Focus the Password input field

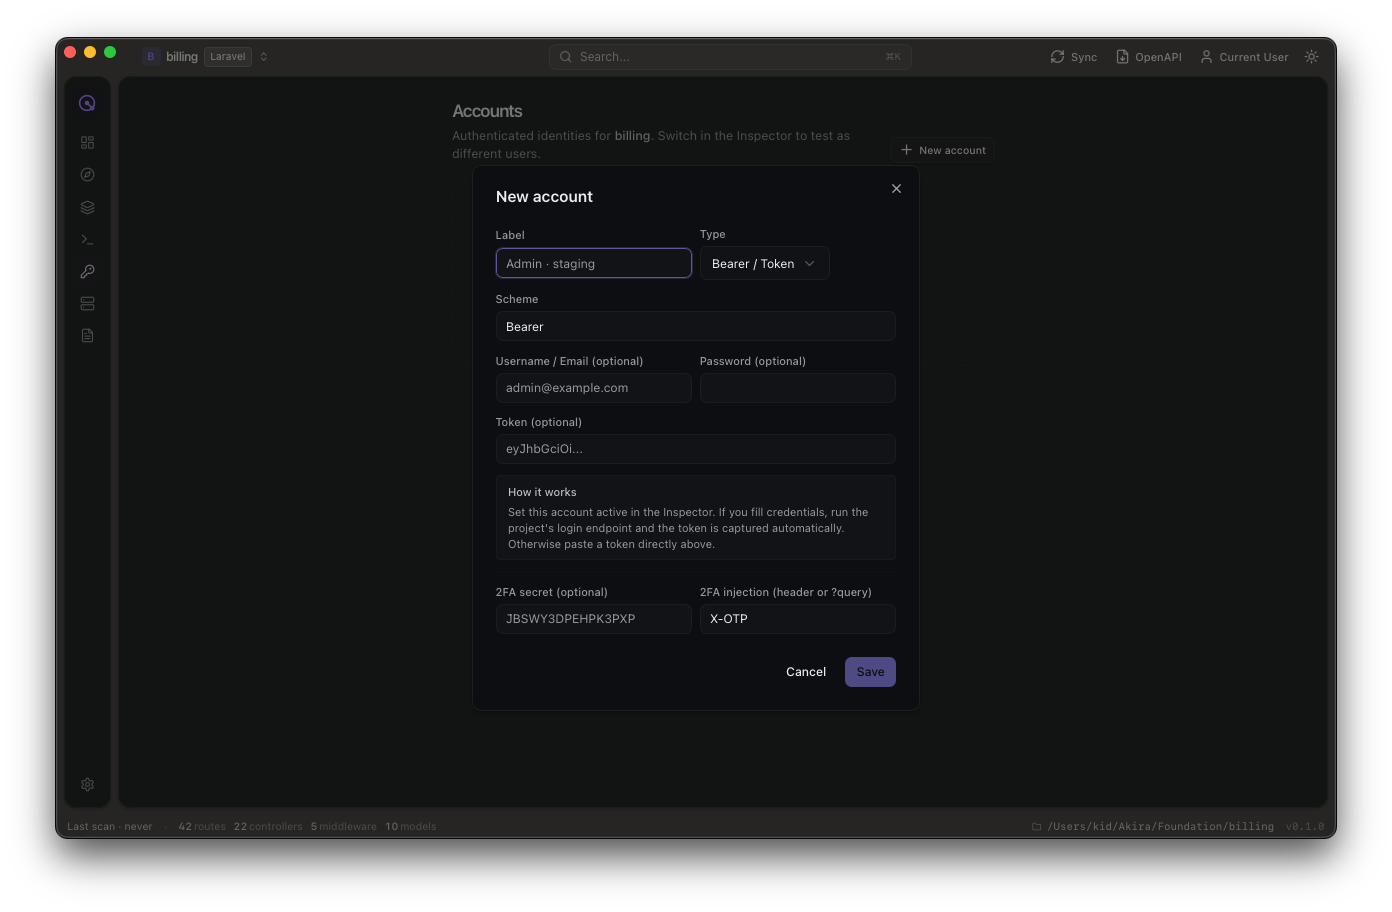797,388
